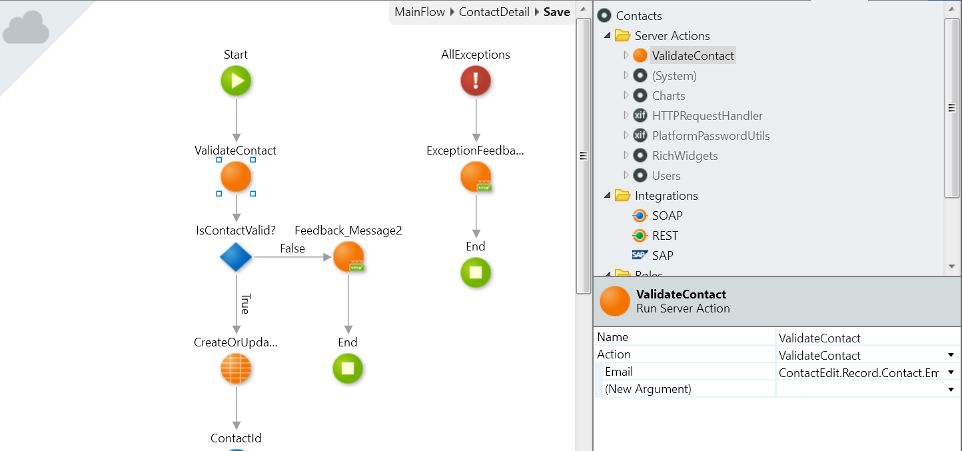Click the CreateOrUpdate entity action node
The image size is (962, 451).
236,369
